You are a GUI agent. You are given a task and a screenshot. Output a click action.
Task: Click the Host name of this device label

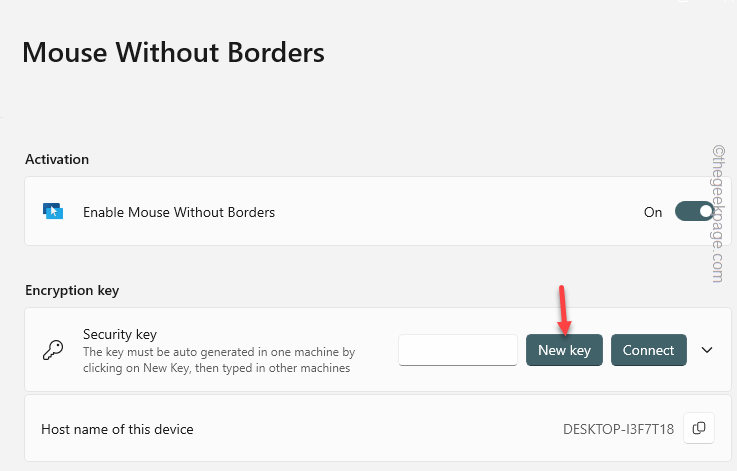pos(118,429)
